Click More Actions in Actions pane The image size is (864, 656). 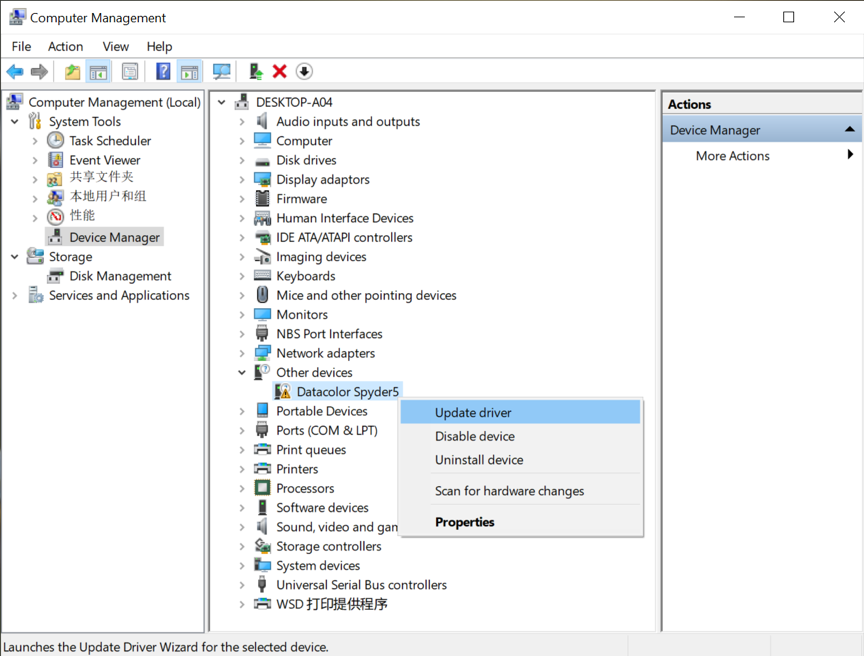pos(732,155)
